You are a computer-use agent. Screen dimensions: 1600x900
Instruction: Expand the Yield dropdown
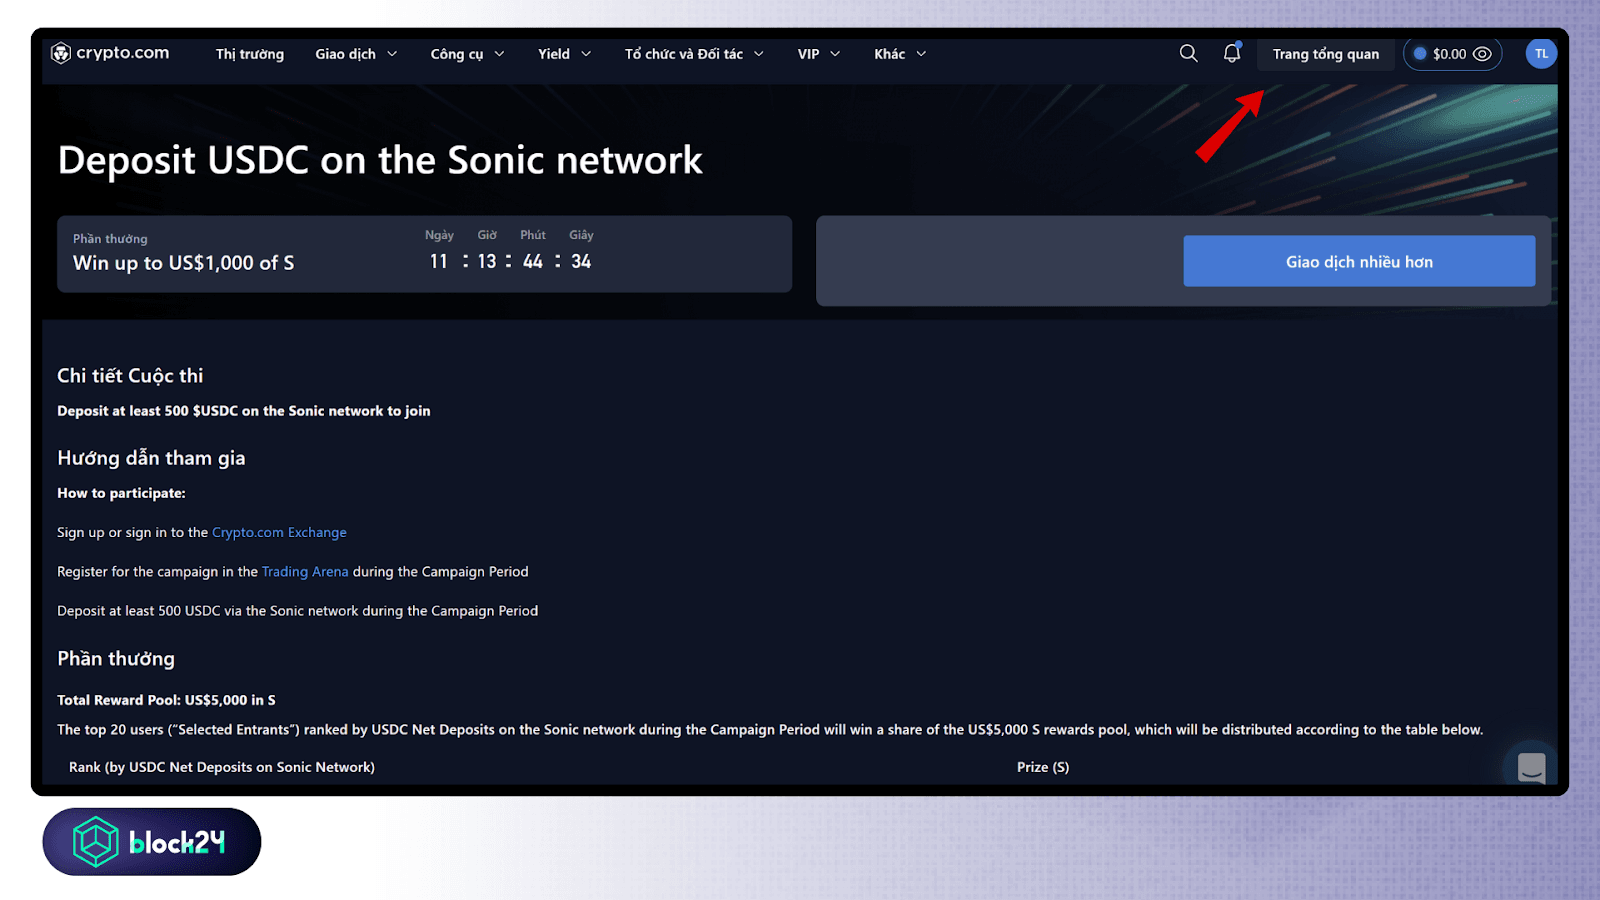(x=564, y=54)
